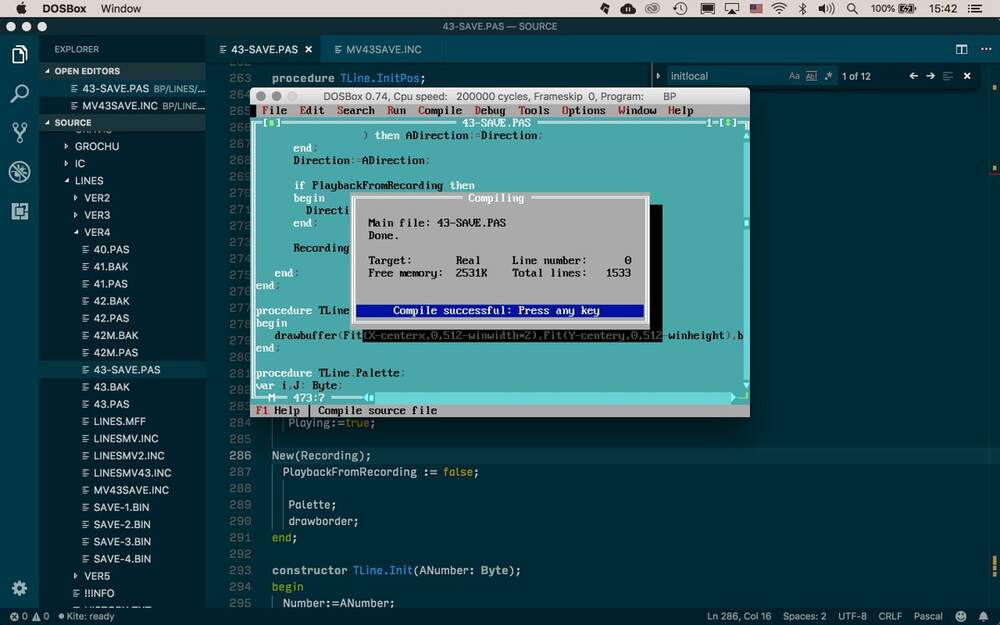1000x625 pixels.
Task: Open the volume menu bar icon
Action: tap(827, 8)
